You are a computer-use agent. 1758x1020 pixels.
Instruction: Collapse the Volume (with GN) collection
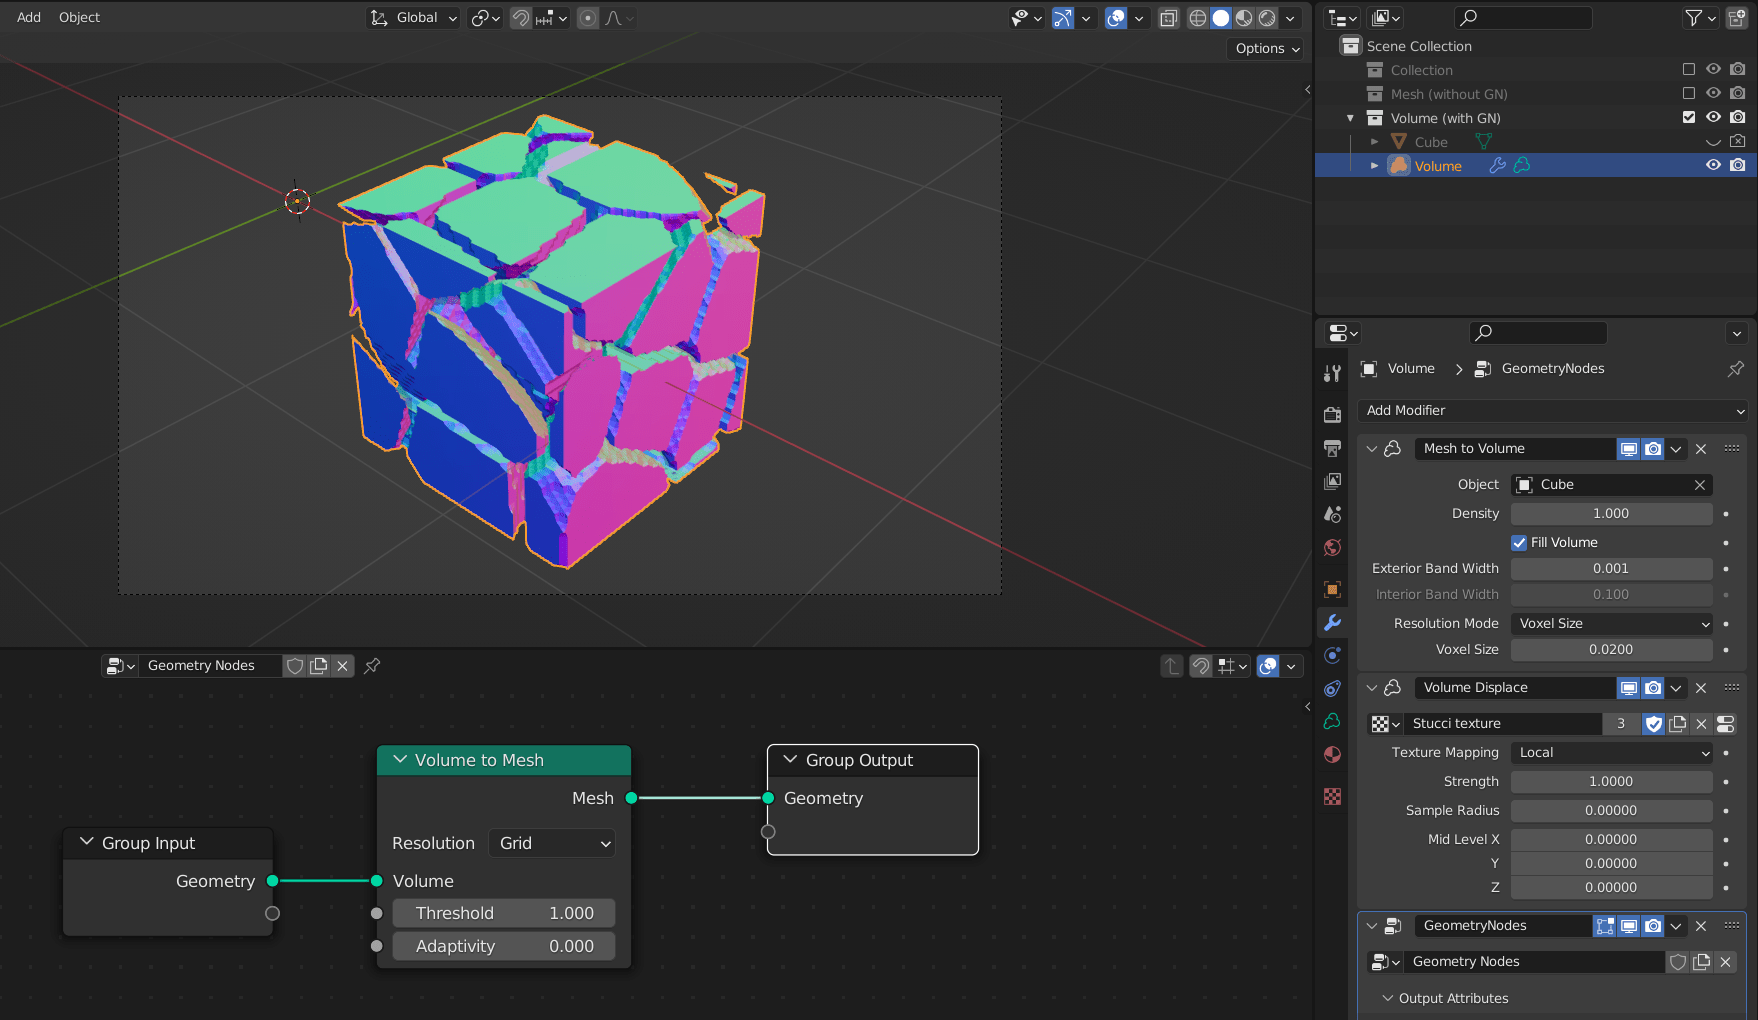1350,117
